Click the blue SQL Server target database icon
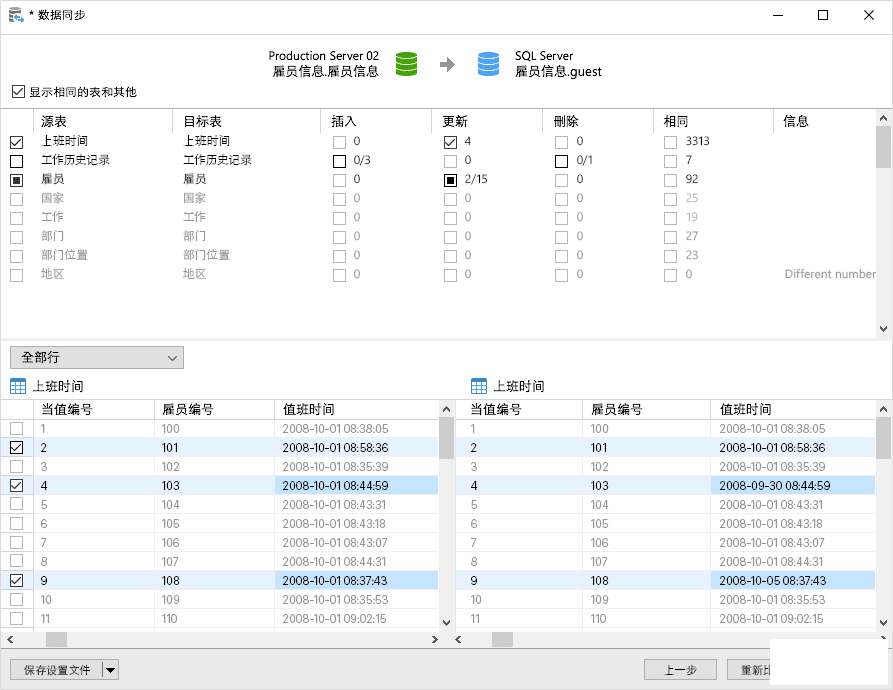Viewport: 893px width, 690px height. click(488, 64)
